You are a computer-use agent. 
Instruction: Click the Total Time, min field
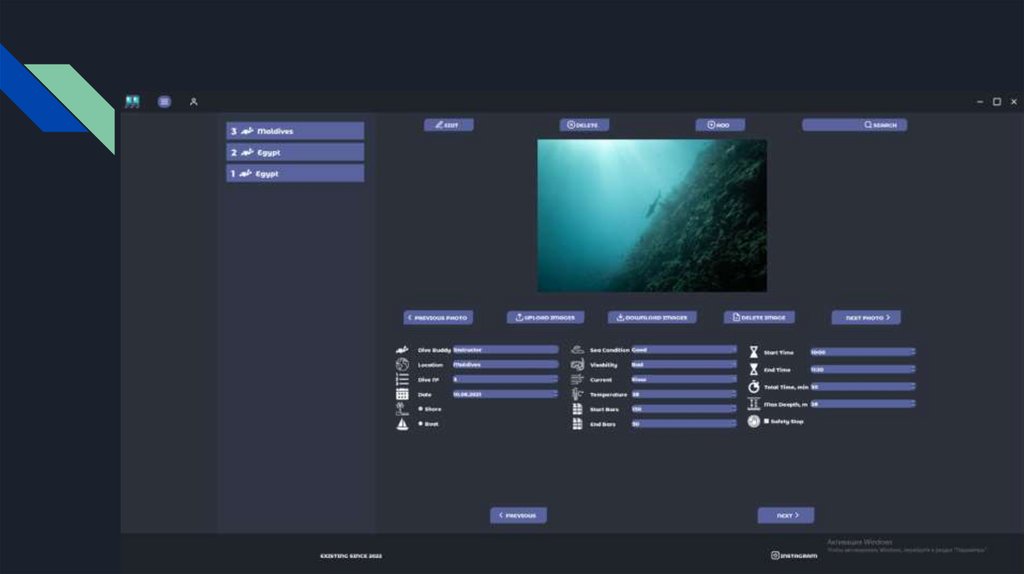[863, 387]
